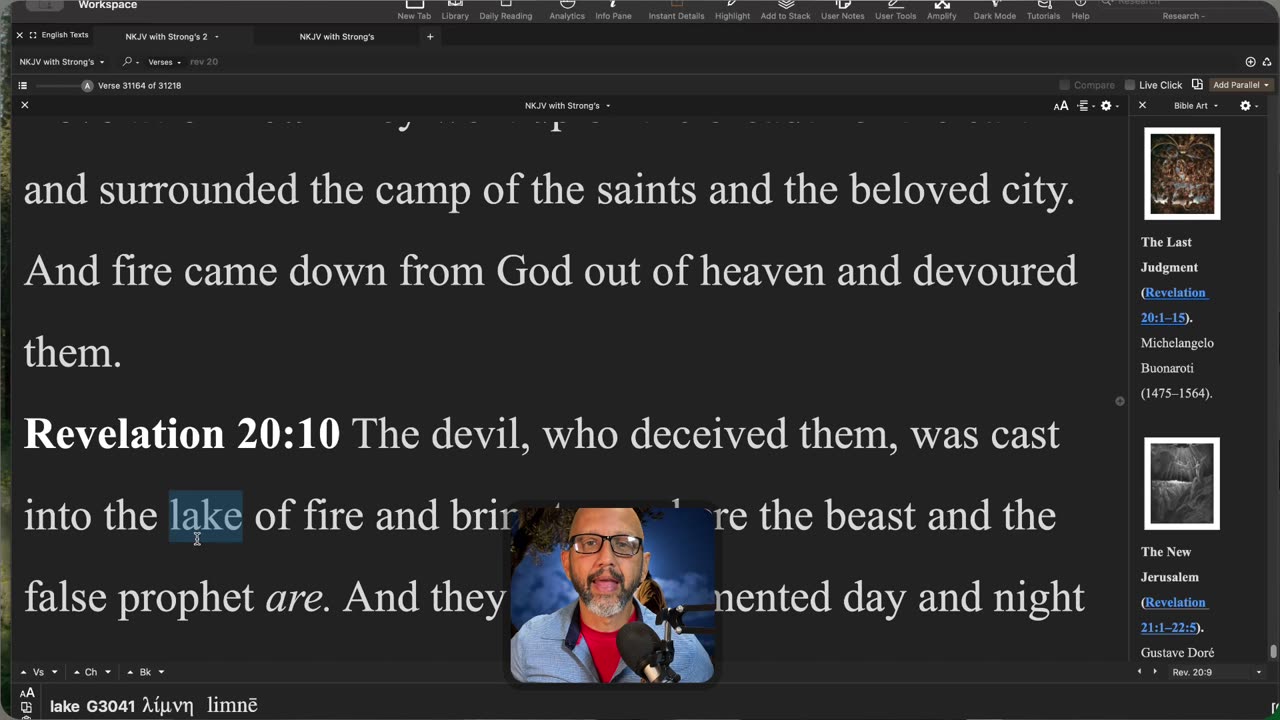Enable the Compare checkbox
1280x720 pixels.
pyautogui.click(x=1064, y=86)
